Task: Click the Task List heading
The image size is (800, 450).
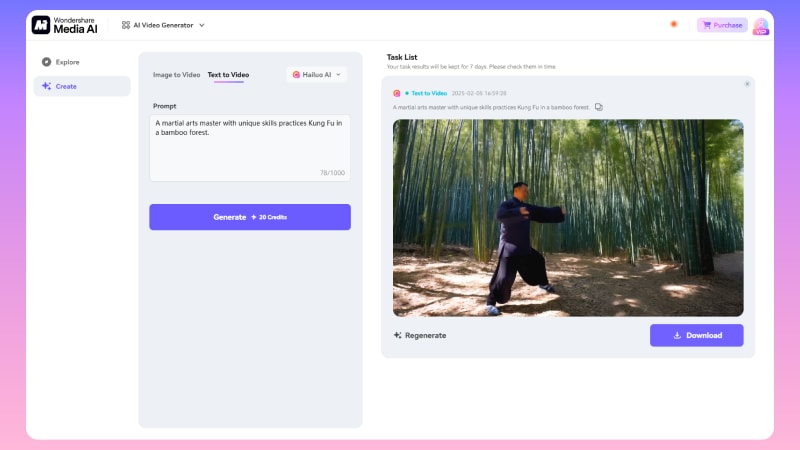Action: [x=402, y=57]
